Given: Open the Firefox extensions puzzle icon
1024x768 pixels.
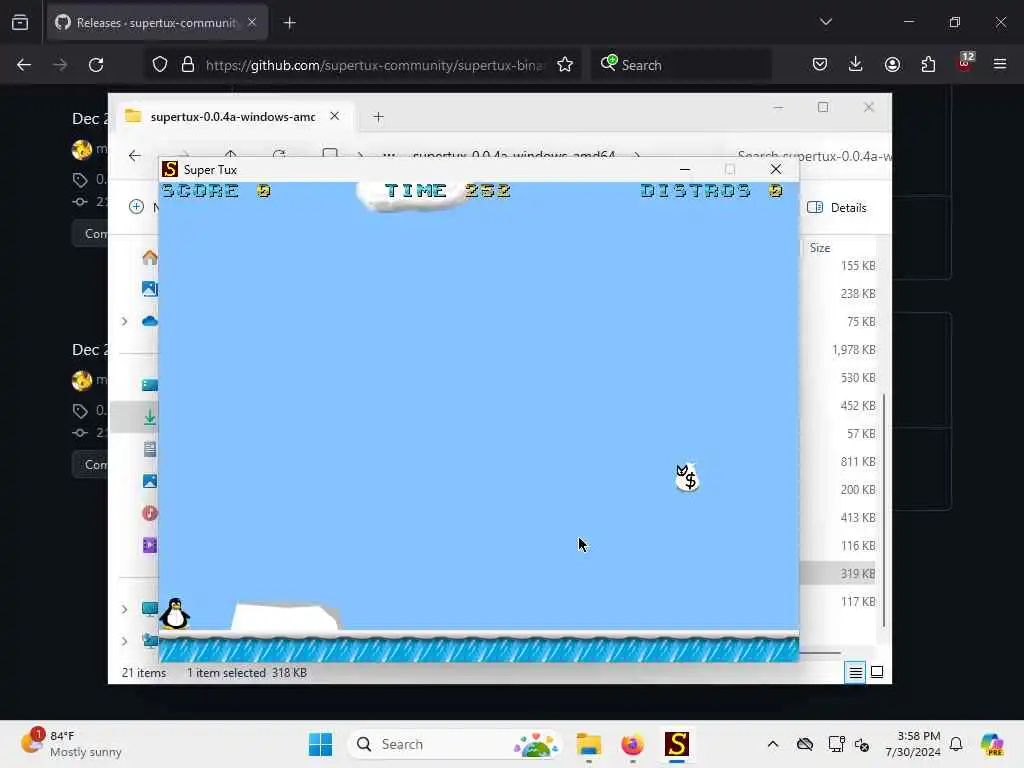Looking at the screenshot, I should (x=928, y=65).
